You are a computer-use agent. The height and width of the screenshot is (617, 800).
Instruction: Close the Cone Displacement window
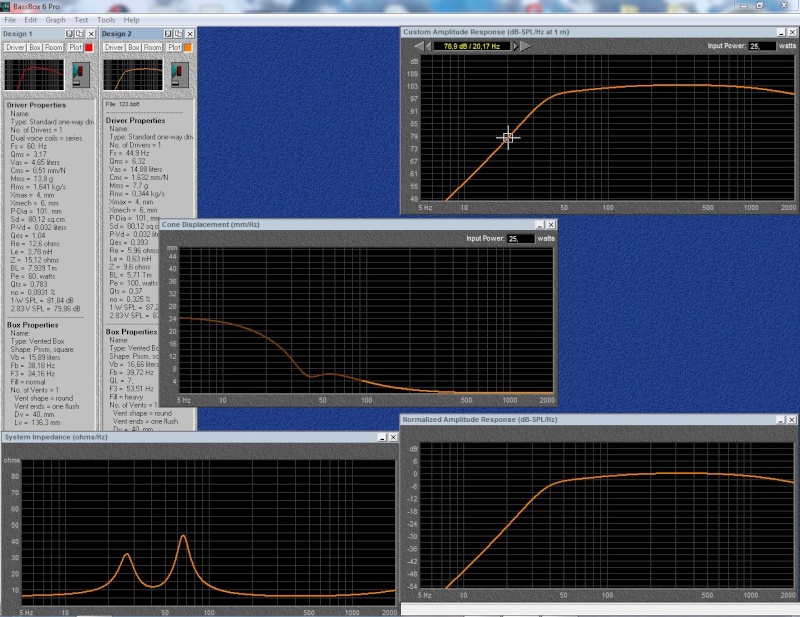pos(551,225)
